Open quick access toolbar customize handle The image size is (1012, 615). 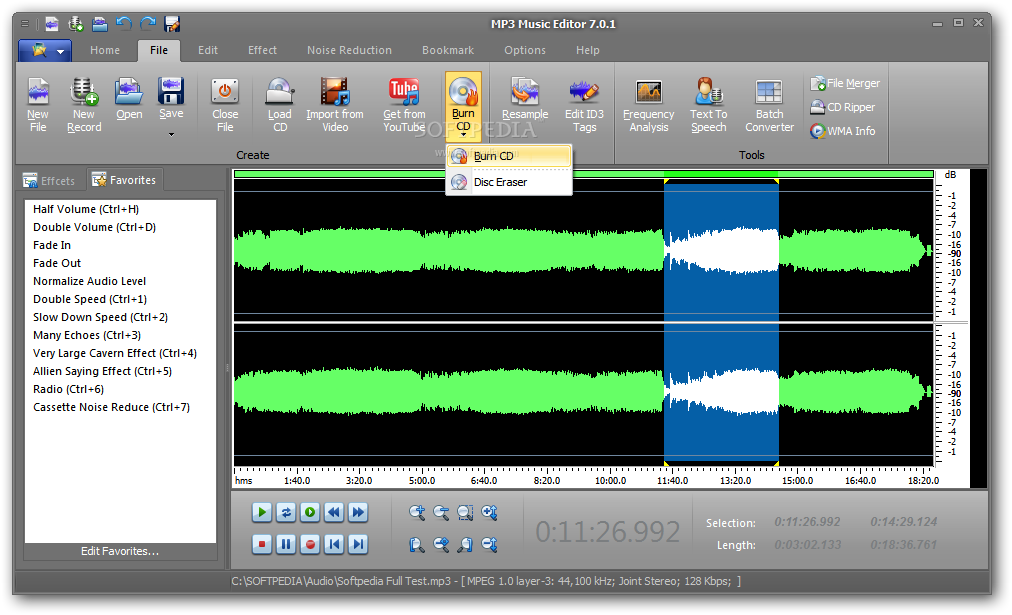25,25
